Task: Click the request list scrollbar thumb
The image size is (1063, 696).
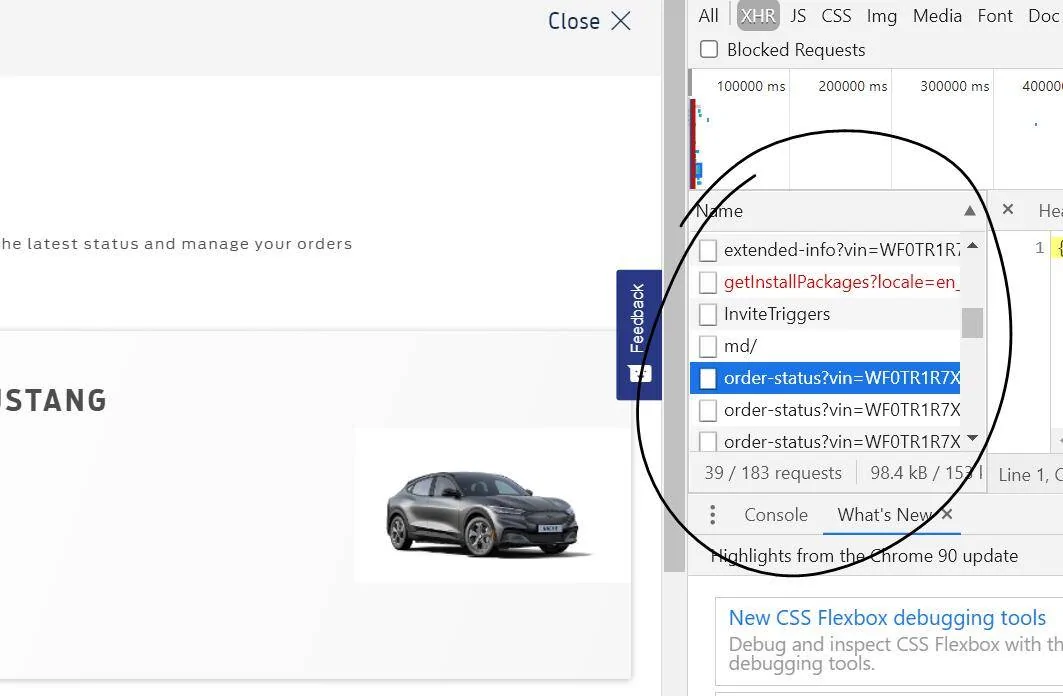Action: [972, 323]
